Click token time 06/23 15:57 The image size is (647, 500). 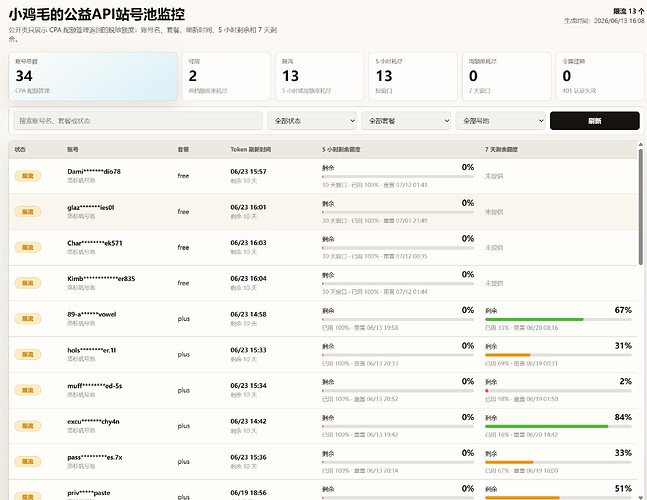pyautogui.click(x=248, y=172)
